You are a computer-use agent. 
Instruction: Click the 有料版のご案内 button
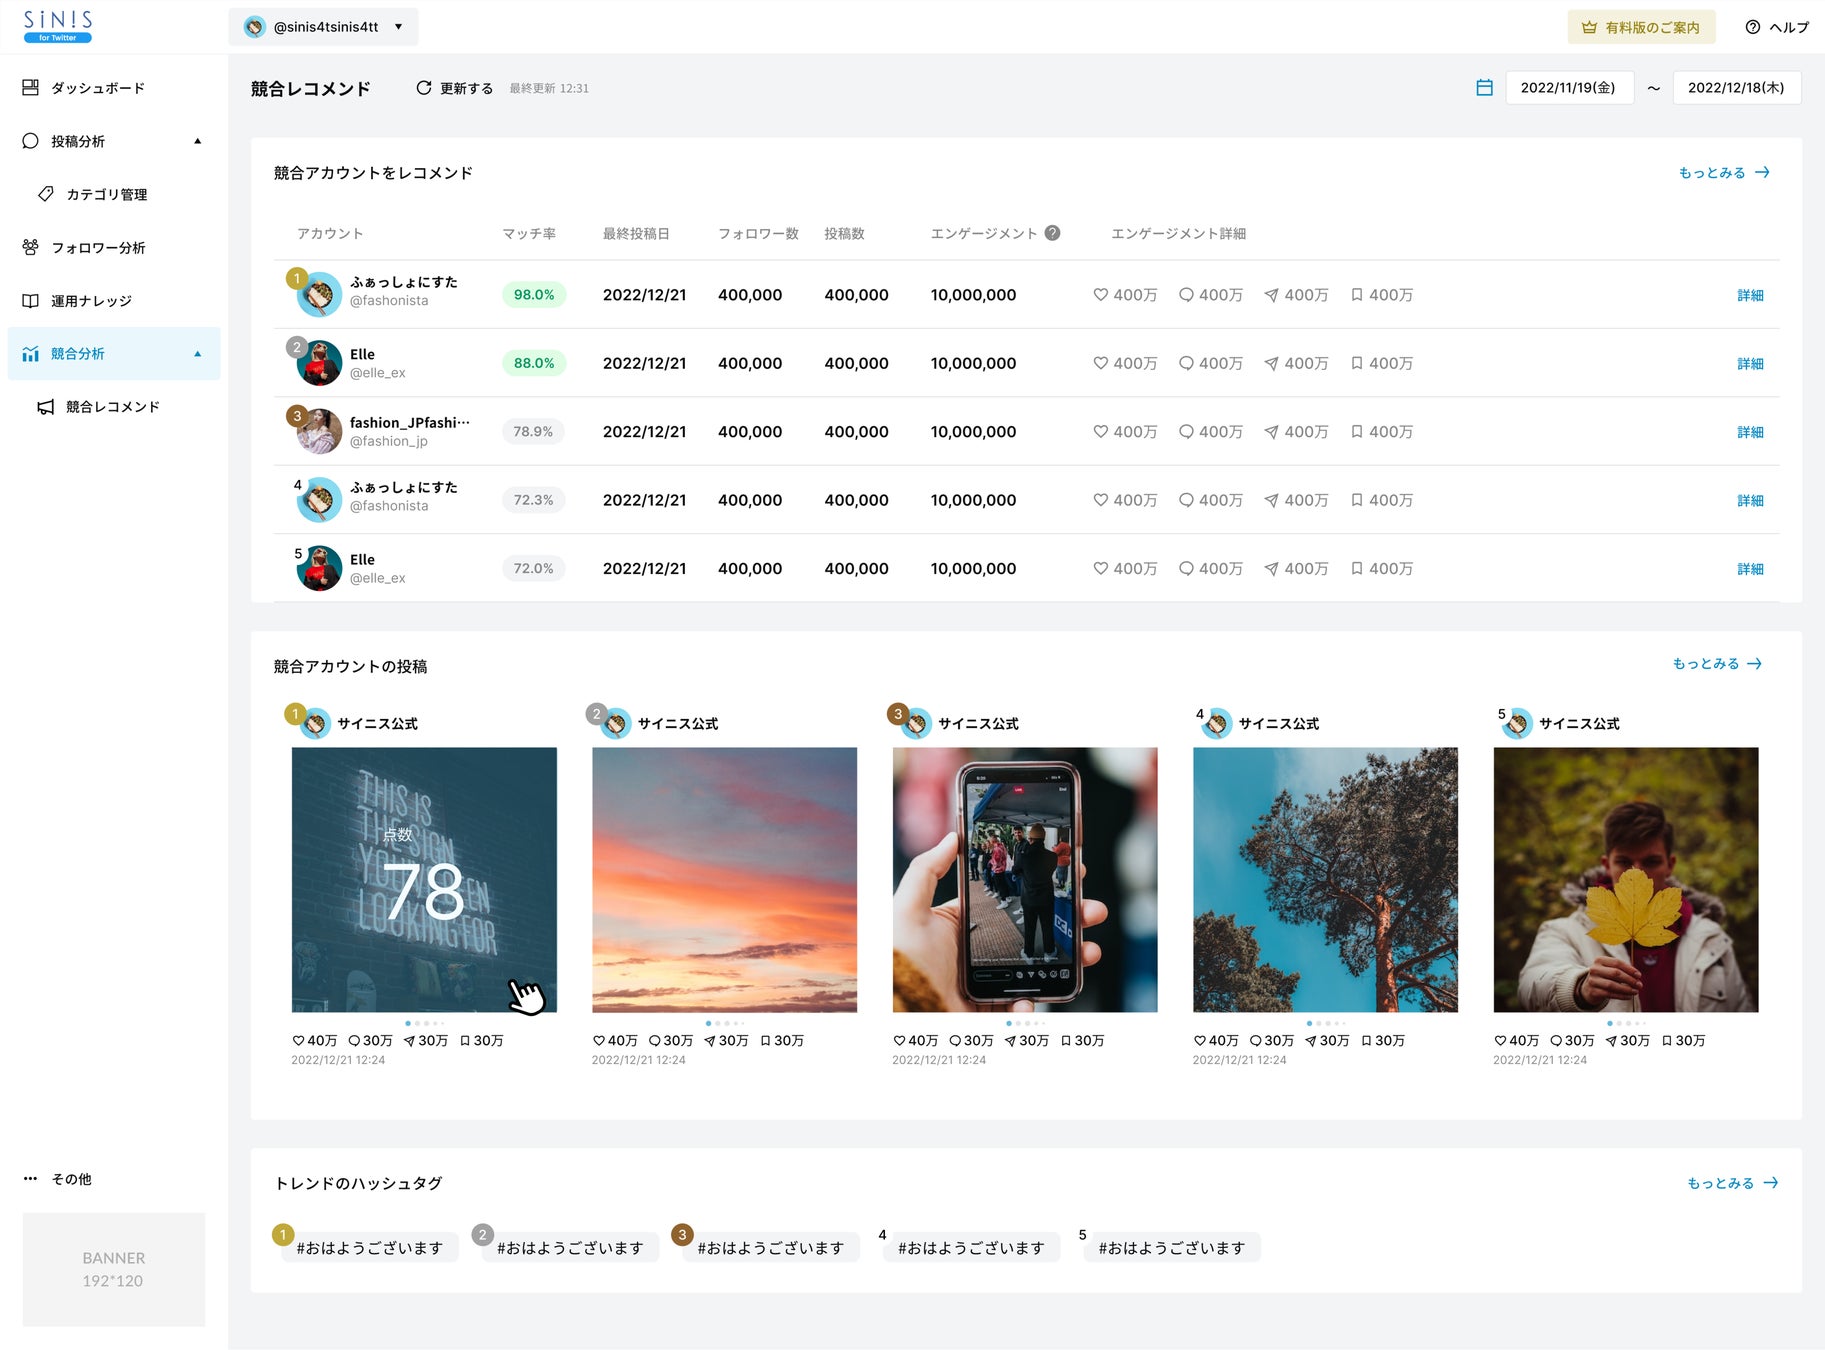coord(1641,27)
